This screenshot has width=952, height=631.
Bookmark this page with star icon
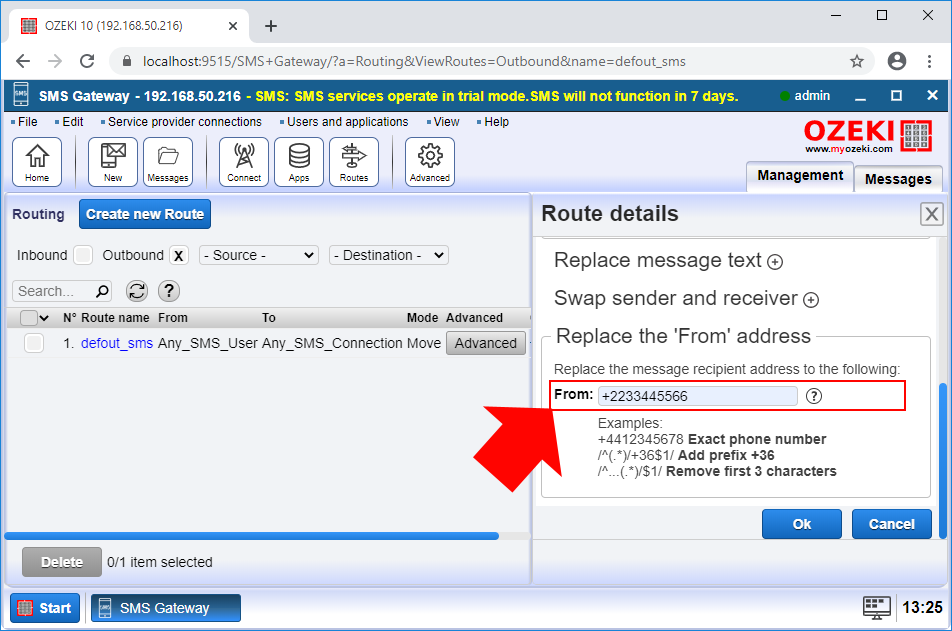click(857, 61)
